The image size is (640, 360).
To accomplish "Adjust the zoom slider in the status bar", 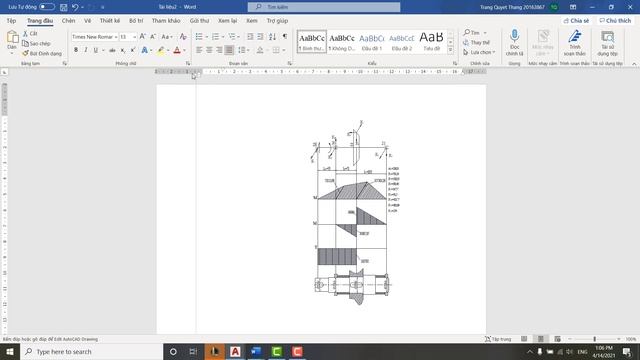I will 594,339.
